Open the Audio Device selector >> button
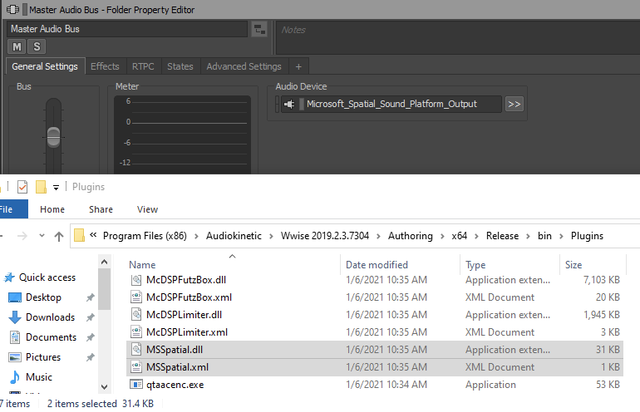Image resolution: width=640 pixels, height=412 pixels. click(514, 104)
